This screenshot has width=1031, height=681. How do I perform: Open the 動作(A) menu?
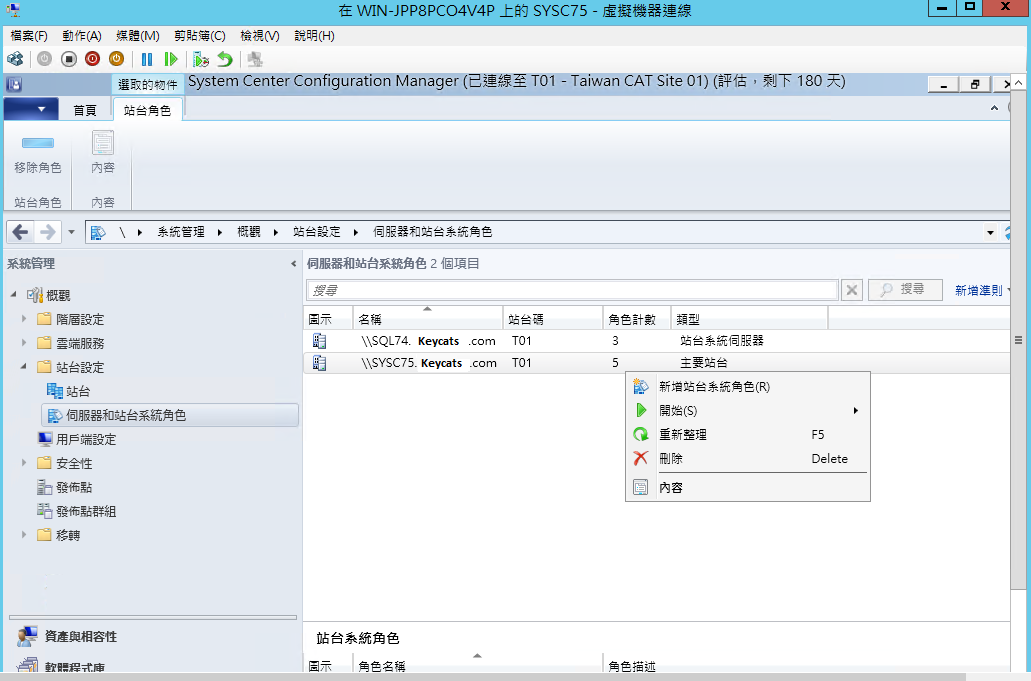coord(82,35)
